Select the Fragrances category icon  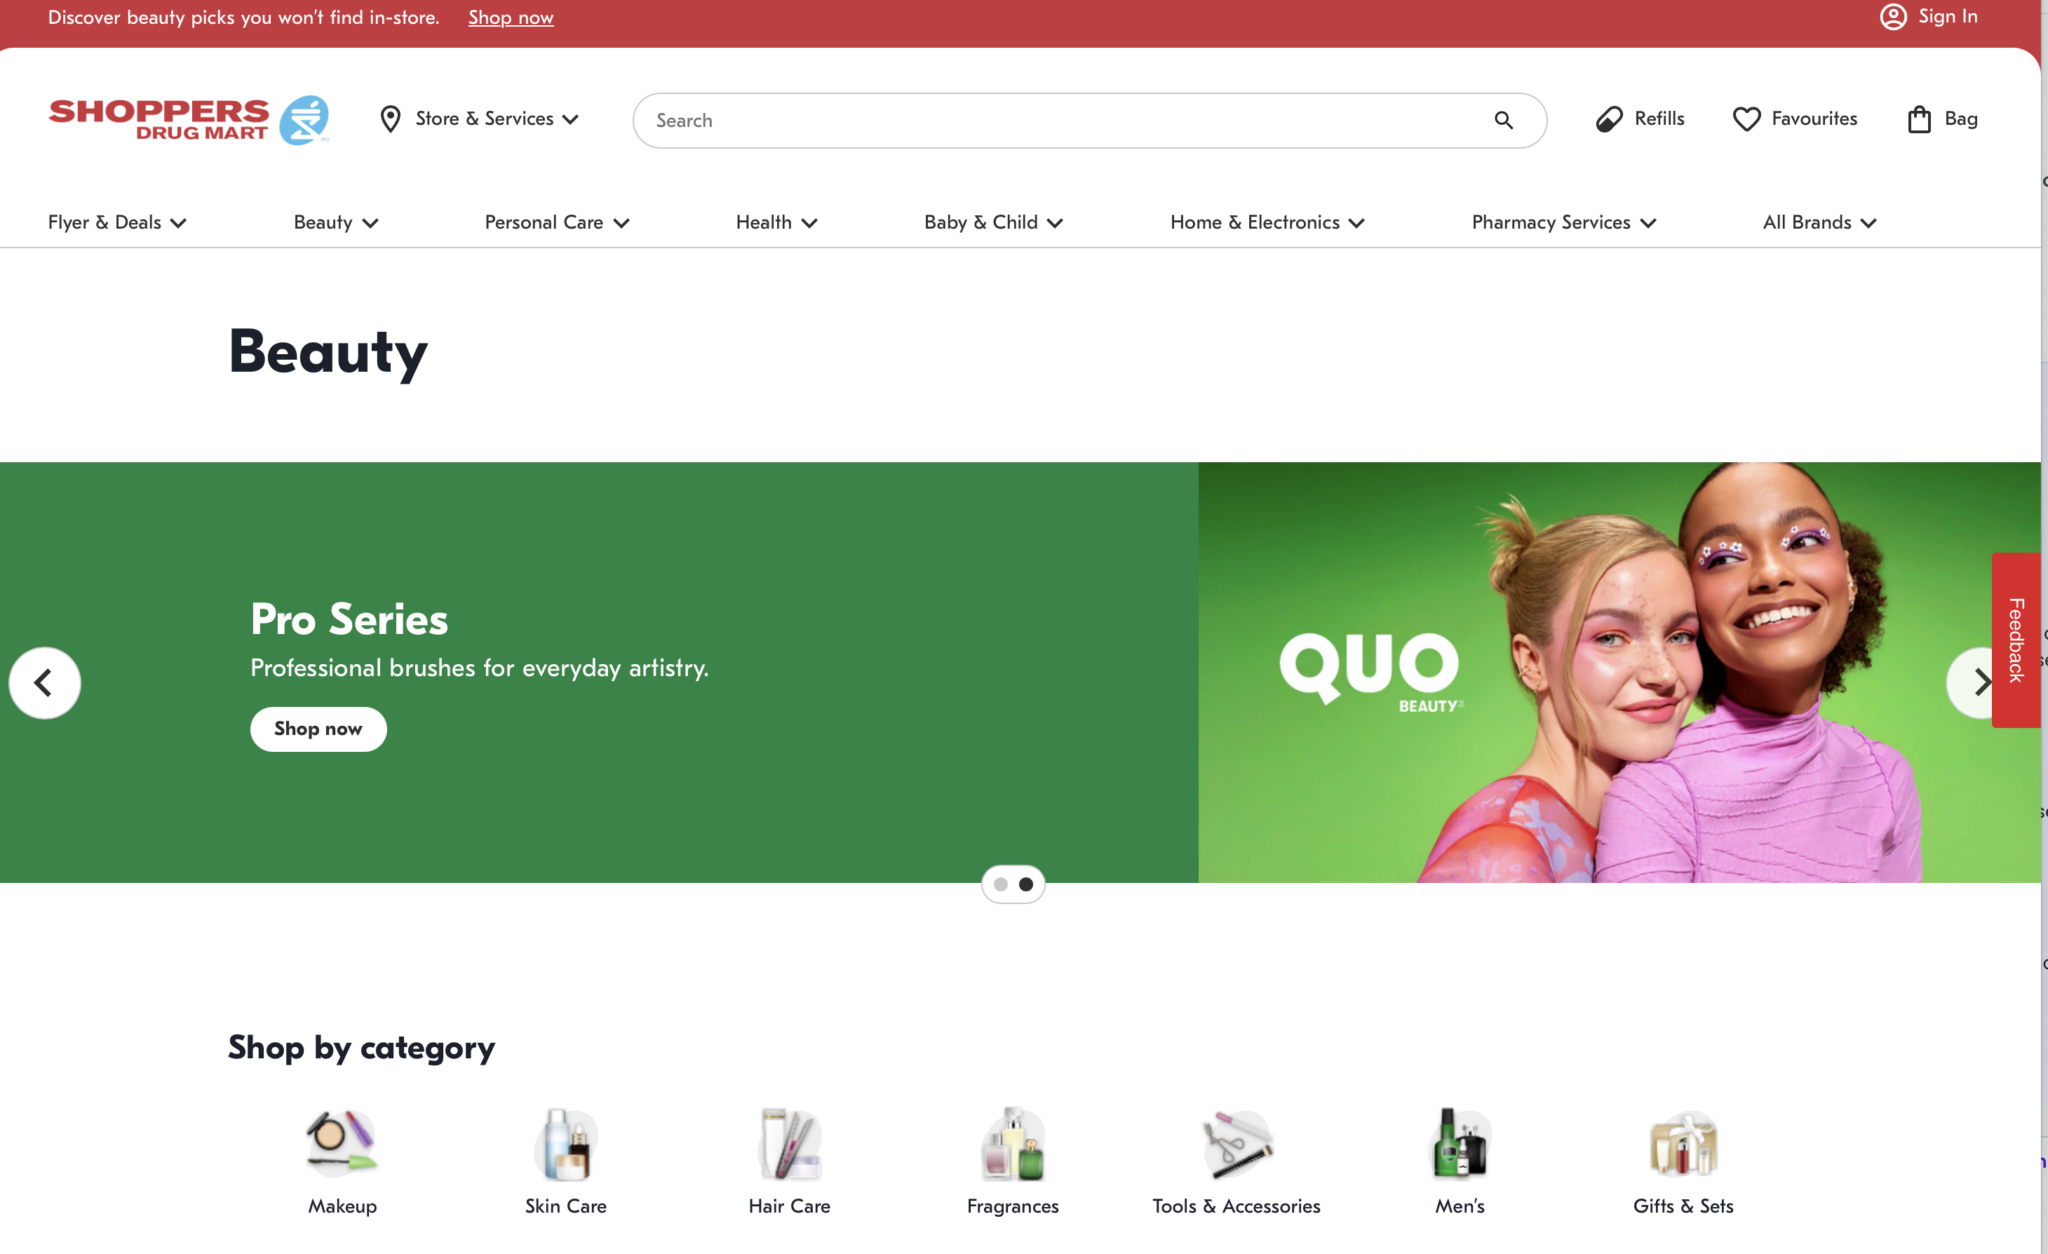1012,1143
